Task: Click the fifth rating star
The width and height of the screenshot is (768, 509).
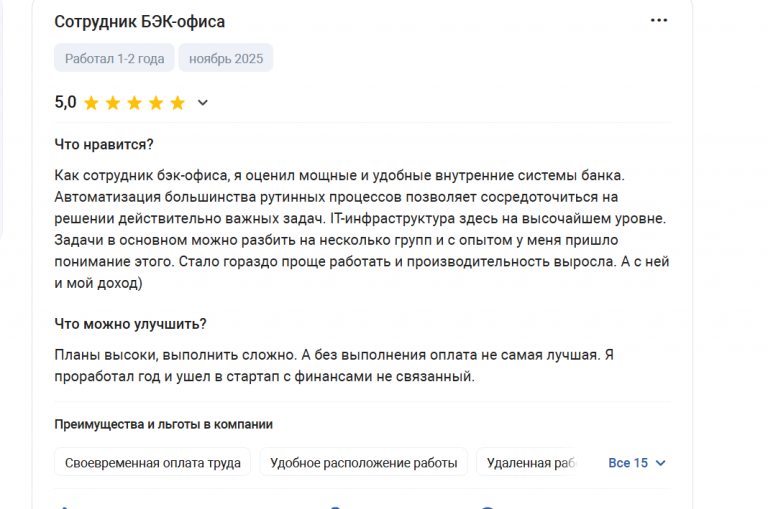Action: click(x=177, y=103)
